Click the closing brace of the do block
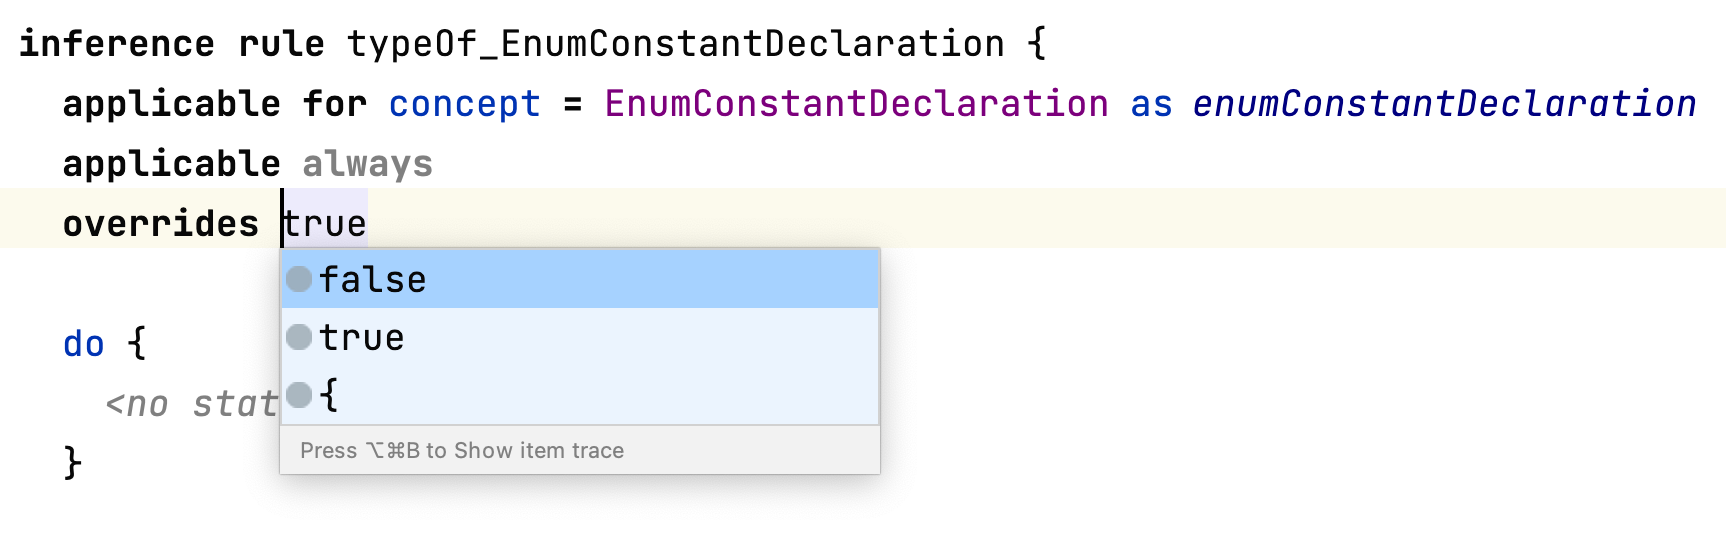The width and height of the screenshot is (1726, 544). 72,463
